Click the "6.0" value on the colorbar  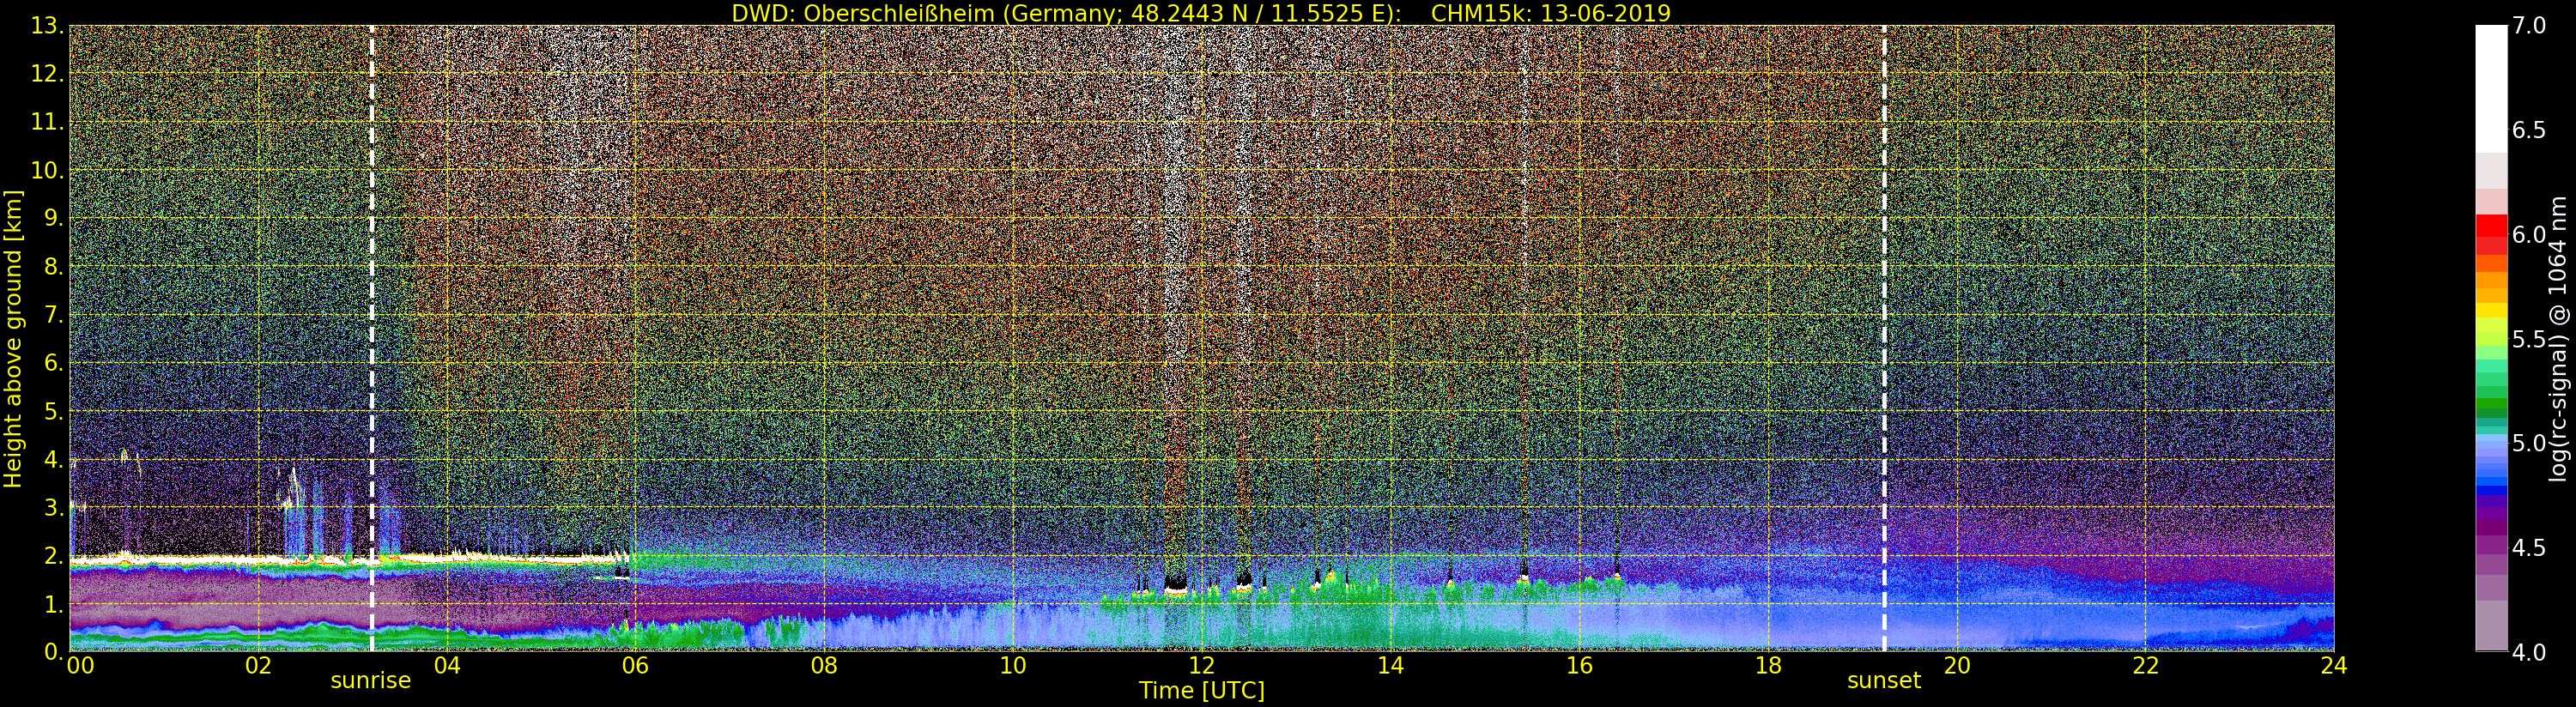coord(2530,235)
